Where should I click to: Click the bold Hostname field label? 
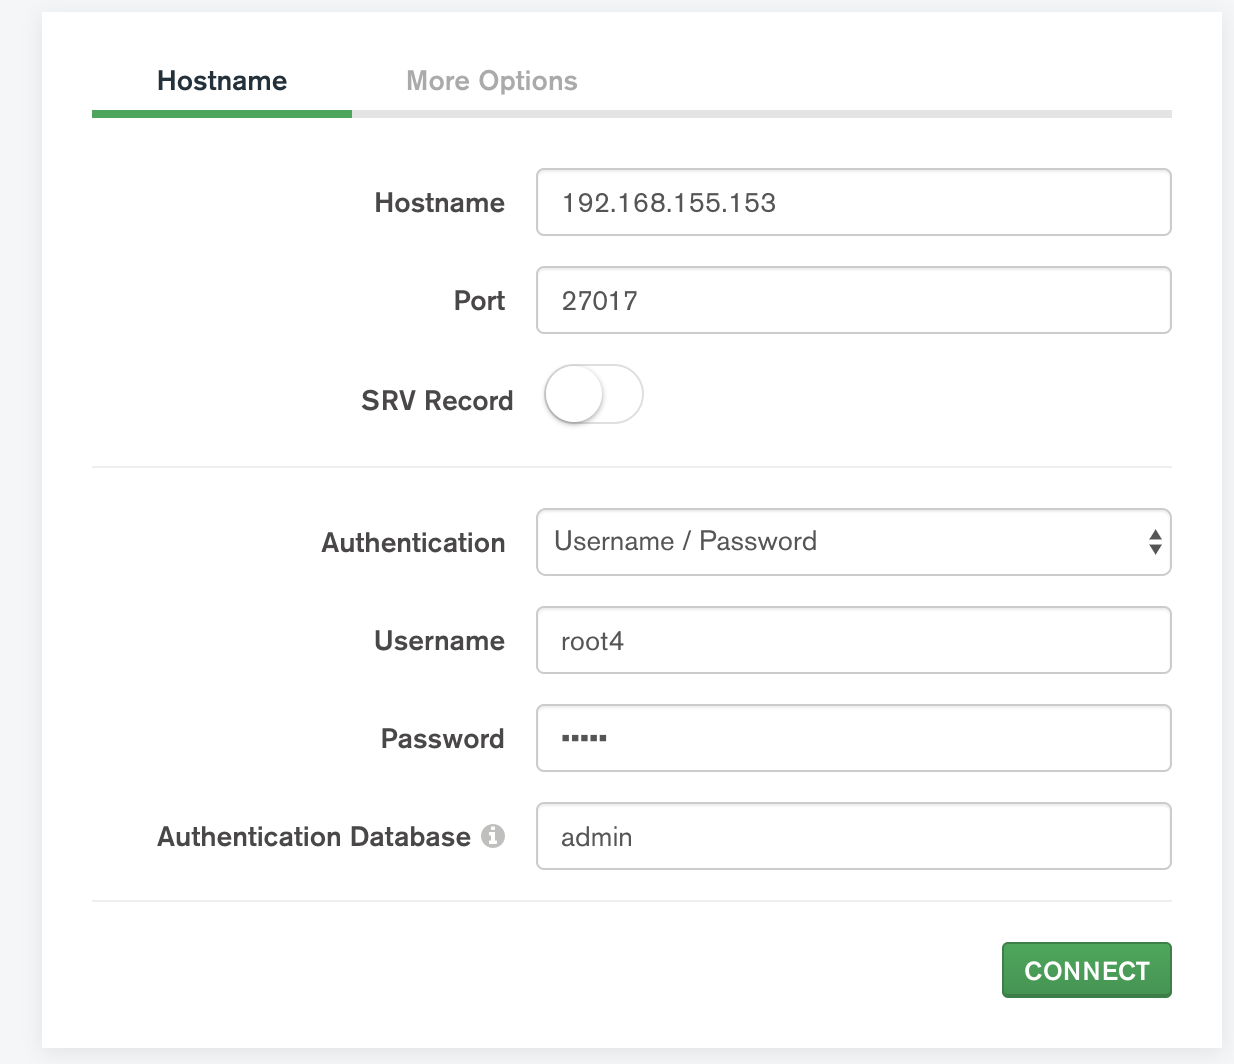(x=439, y=203)
